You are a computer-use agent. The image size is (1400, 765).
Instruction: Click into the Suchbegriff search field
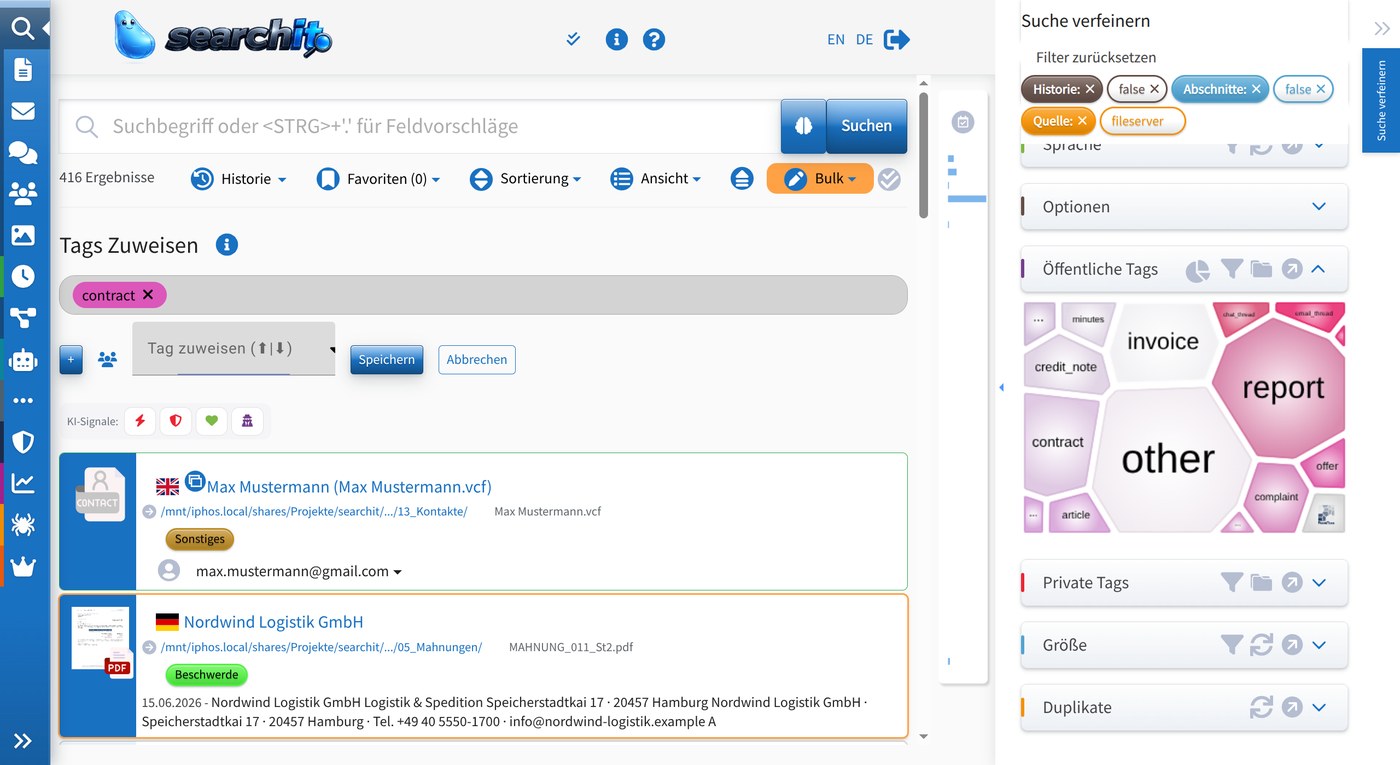[x=420, y=126]
